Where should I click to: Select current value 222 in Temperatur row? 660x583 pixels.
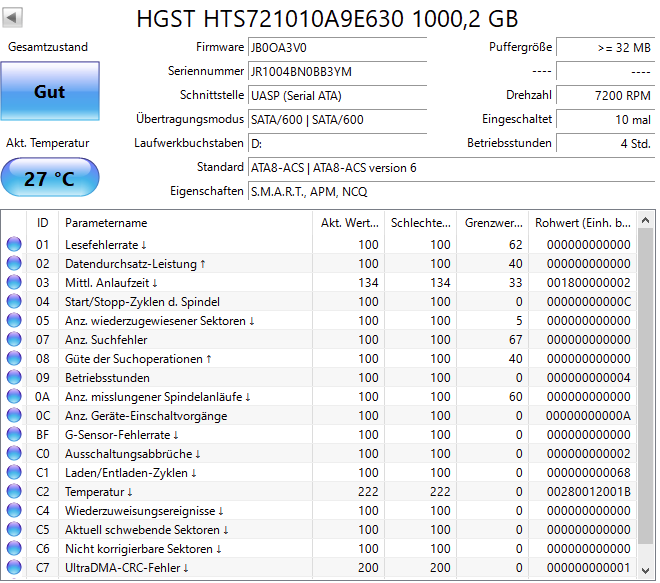(x=368, y=492)
